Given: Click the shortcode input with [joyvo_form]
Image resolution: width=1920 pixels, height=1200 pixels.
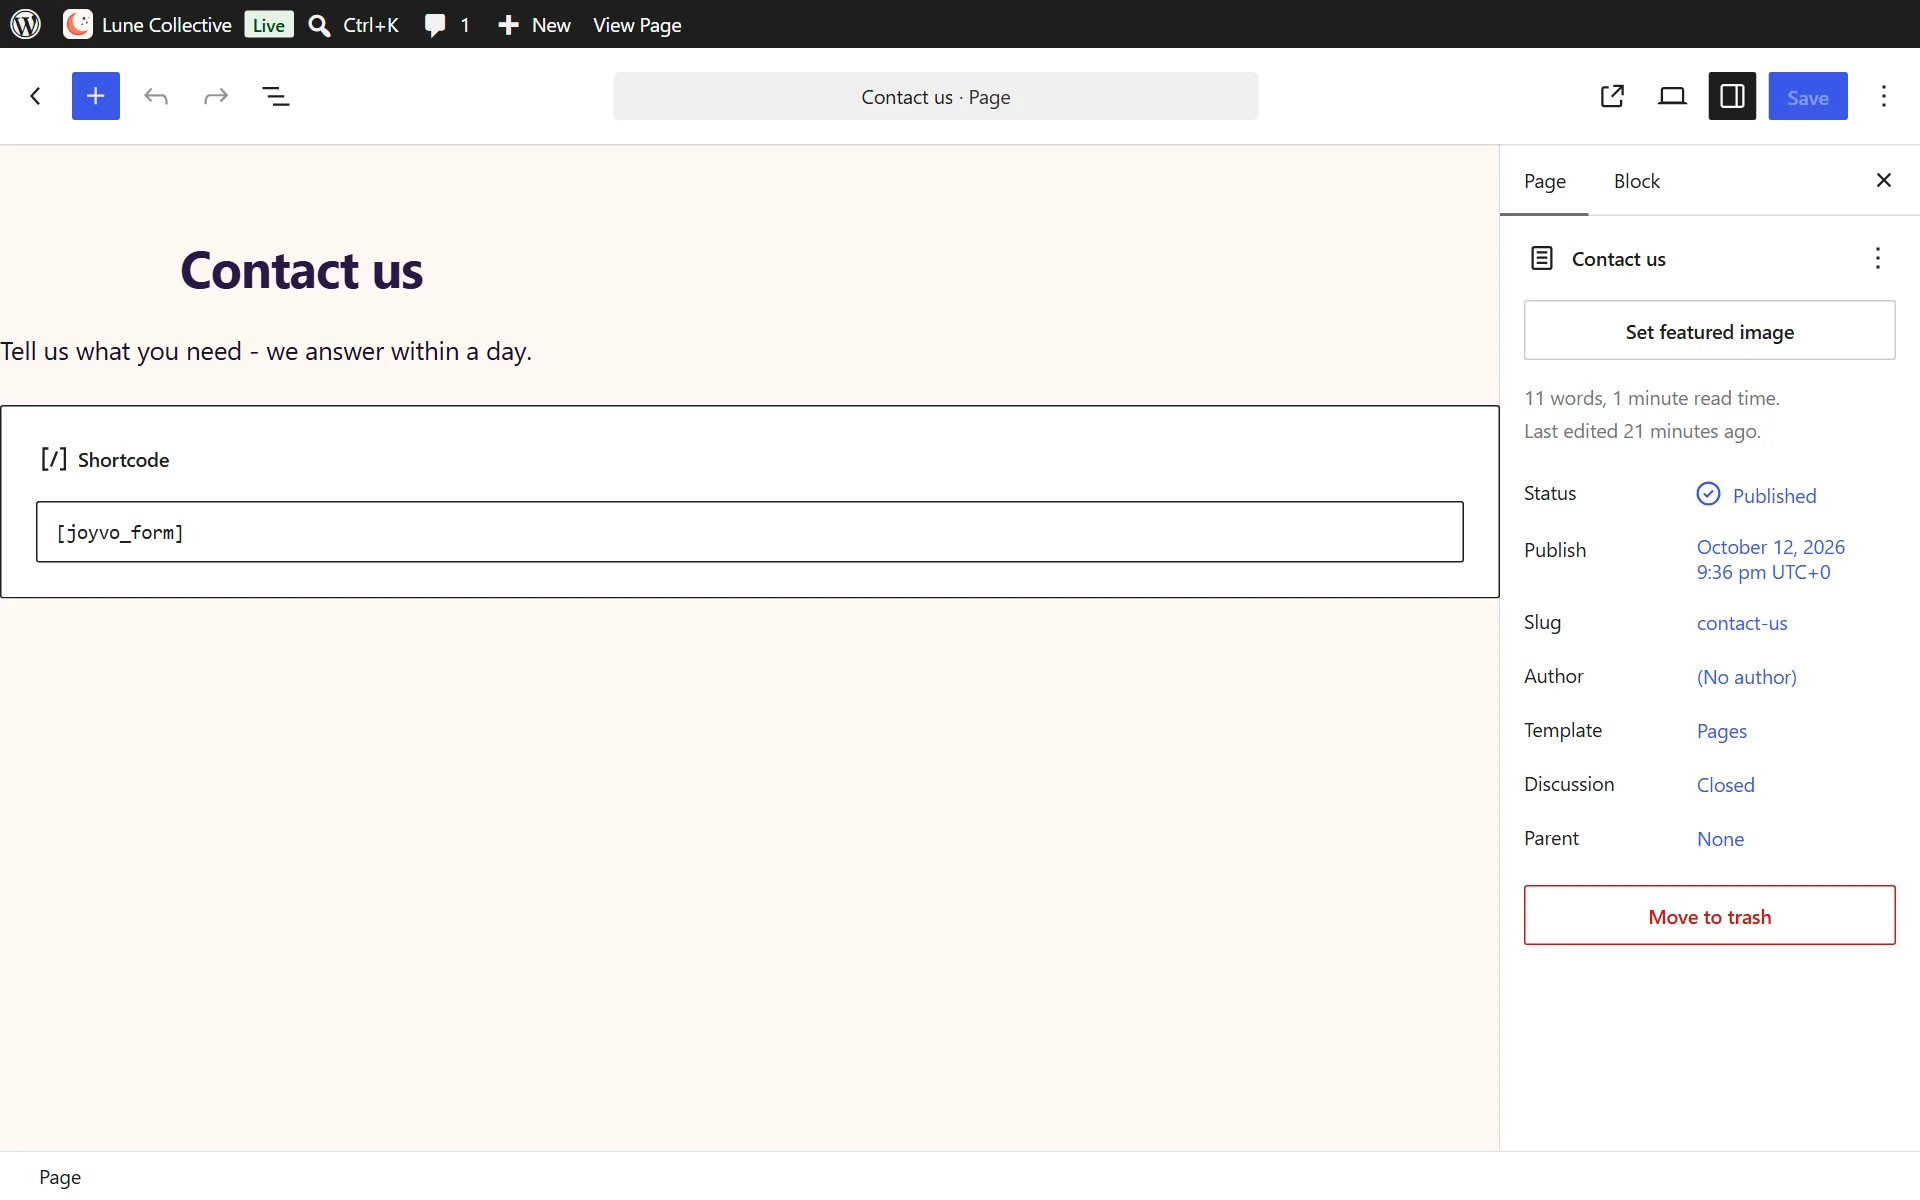Looking at the screenshot, I should click(750, 532).
